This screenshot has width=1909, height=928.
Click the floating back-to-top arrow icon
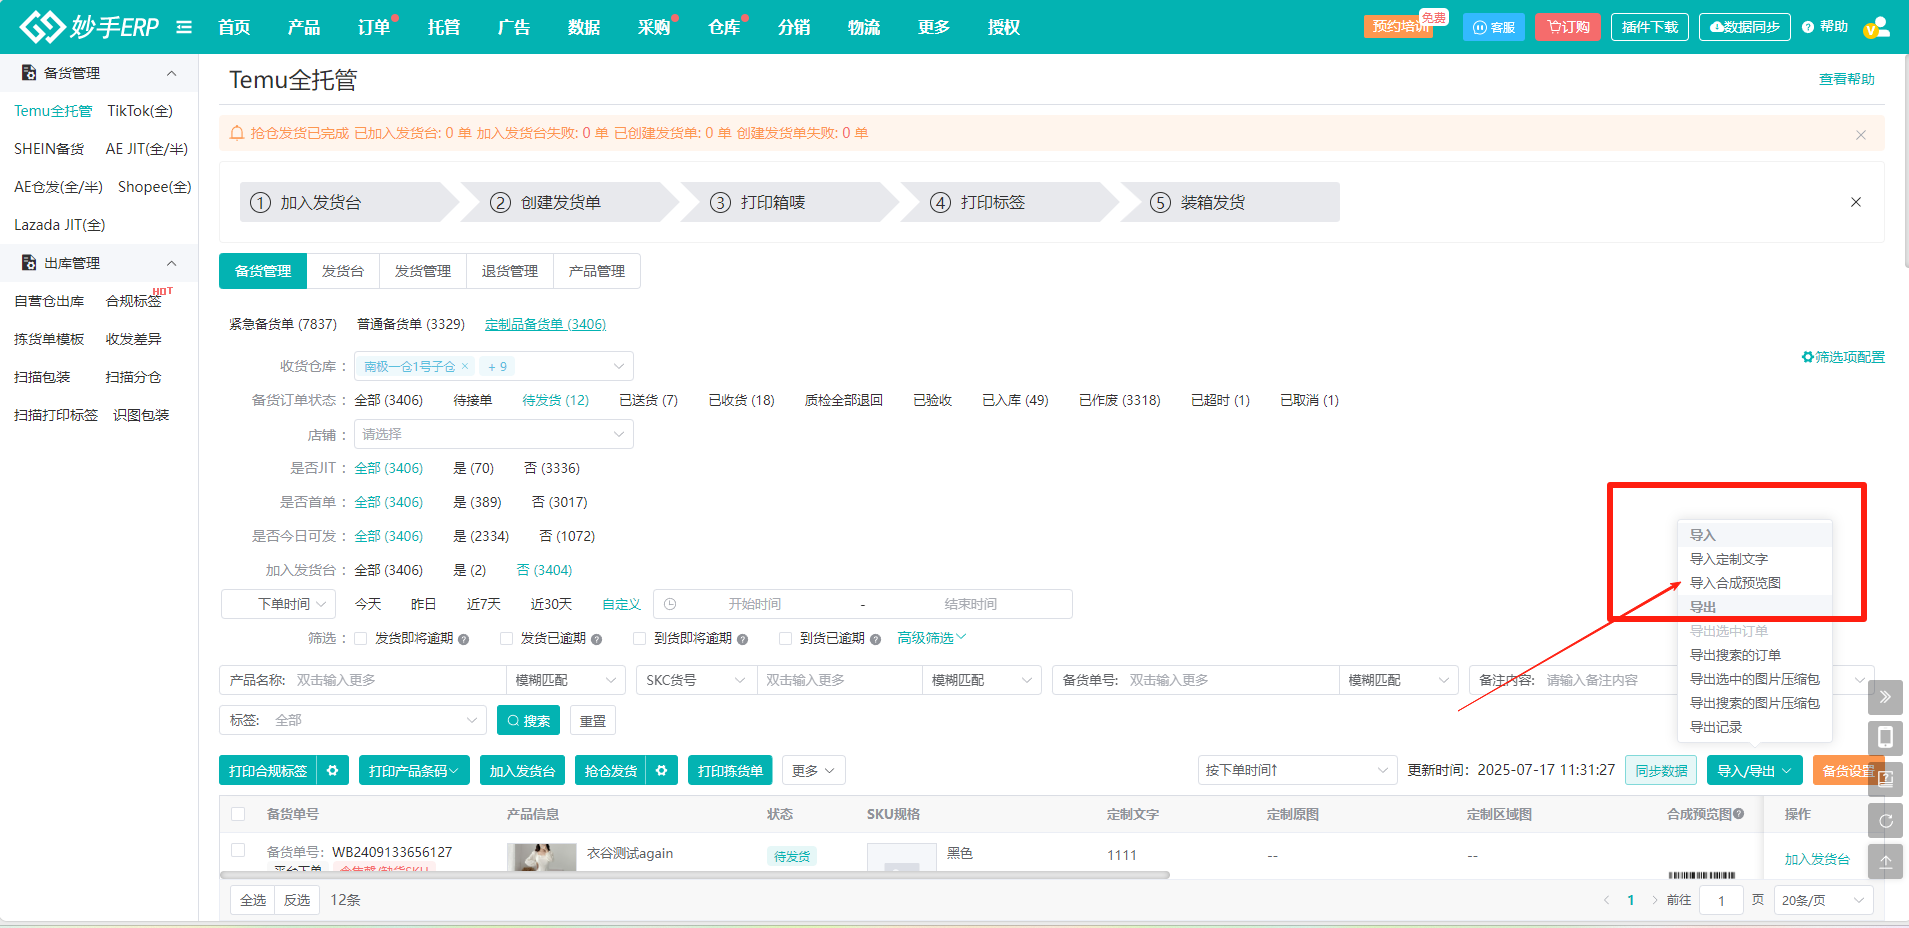pyautogui.click(x=1885, y=861)
